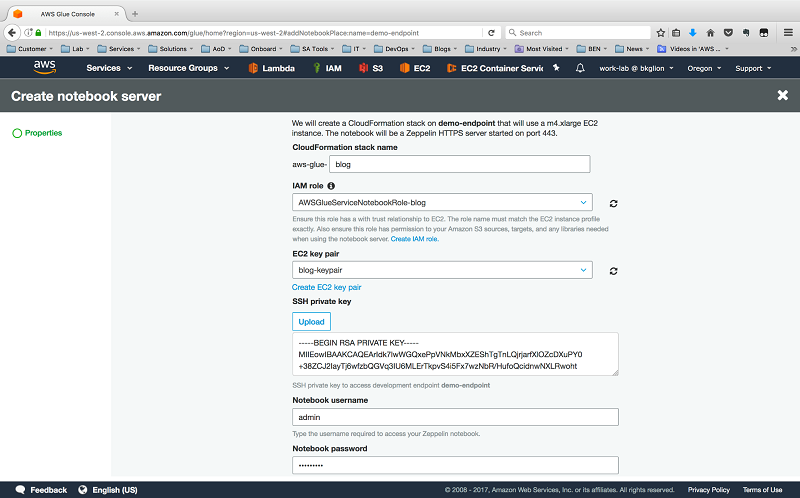Select the Properties step
This screenshot has height=498, width=800.
point(37,133)
